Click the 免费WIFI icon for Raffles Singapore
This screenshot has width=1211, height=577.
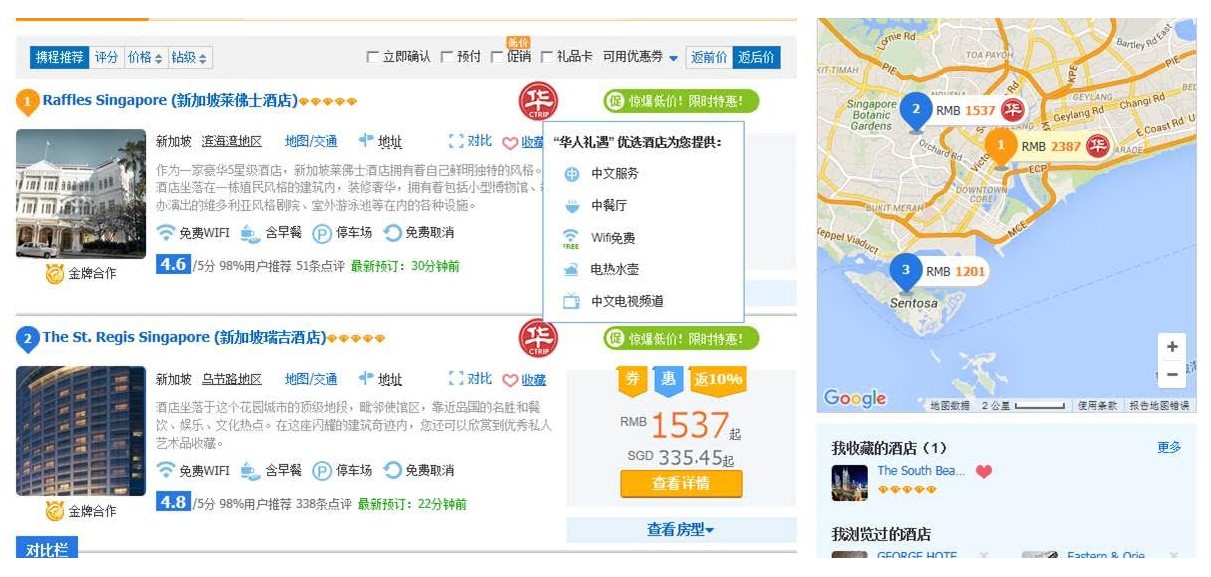[166, 233]
